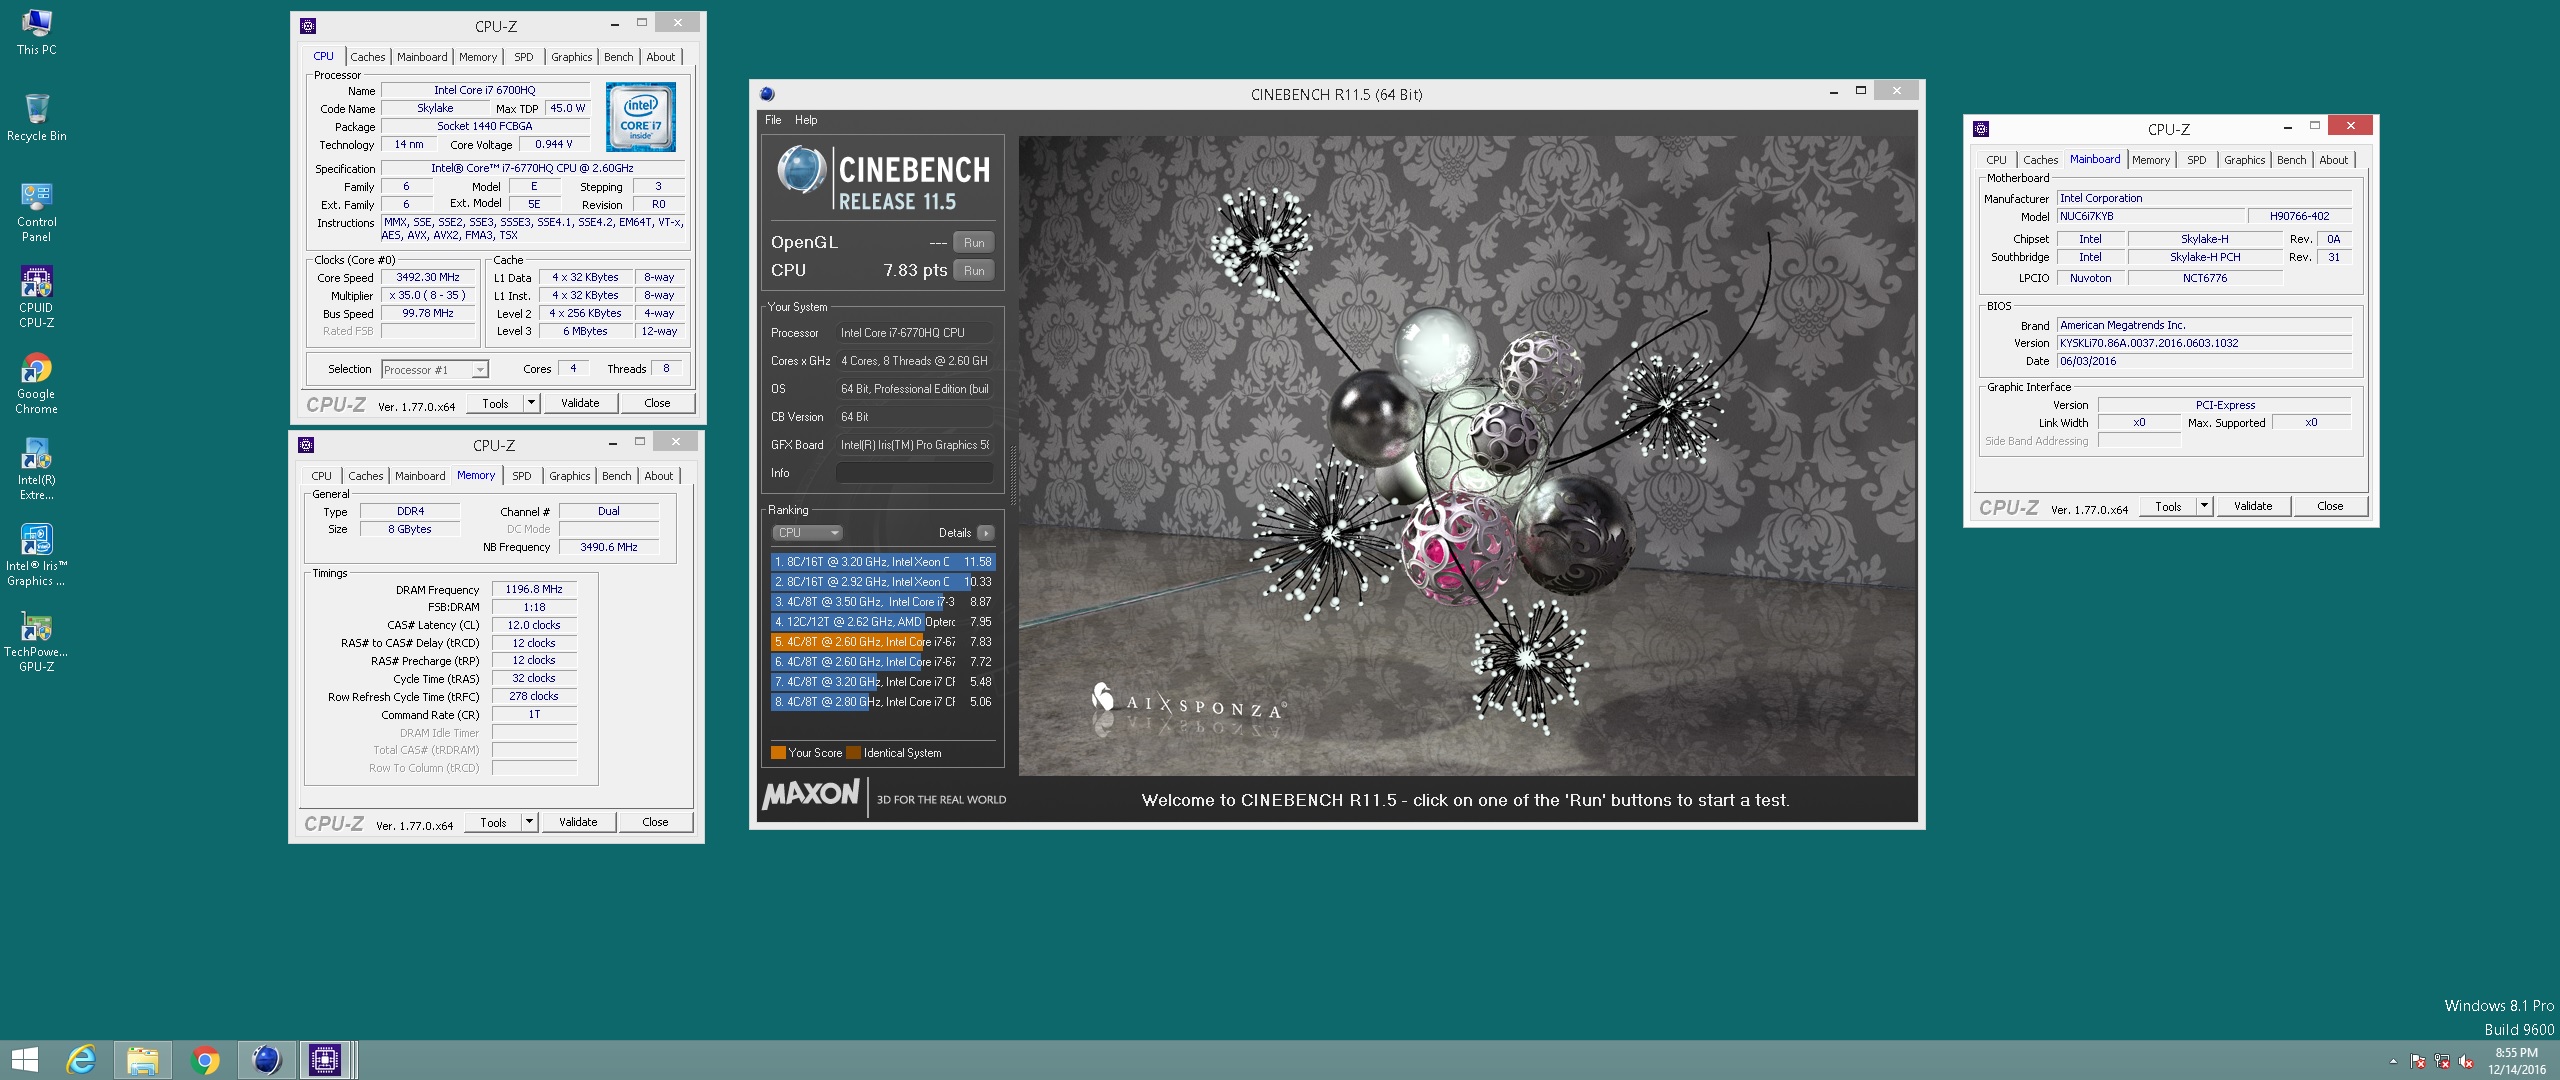The image size is (2560, 1080).
Task: Open the Intel Iris Graphics desktop shortcut
Action: click(x=36, y=555)
